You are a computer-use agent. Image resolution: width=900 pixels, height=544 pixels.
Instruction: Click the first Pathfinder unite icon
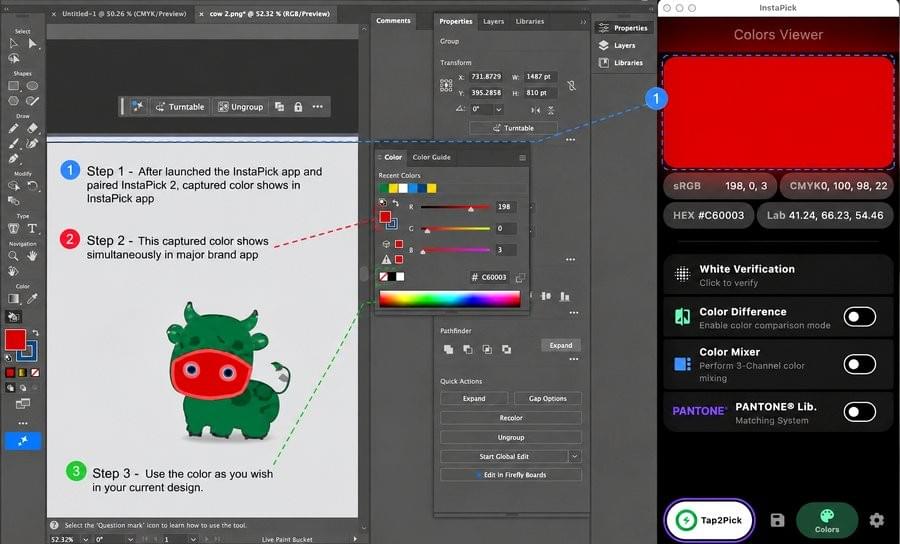(x=448, y=349)
